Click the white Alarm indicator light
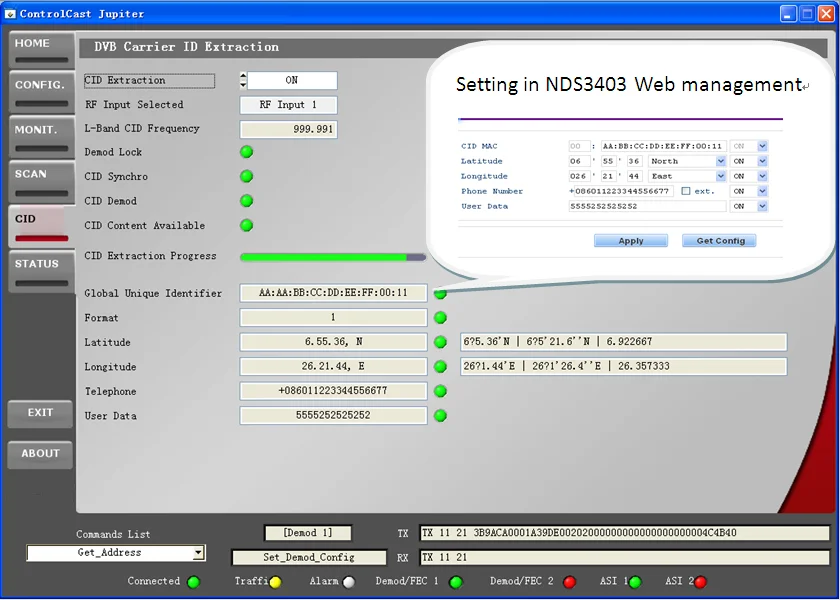Screen dimensions: 840x600 coord(348,582)
